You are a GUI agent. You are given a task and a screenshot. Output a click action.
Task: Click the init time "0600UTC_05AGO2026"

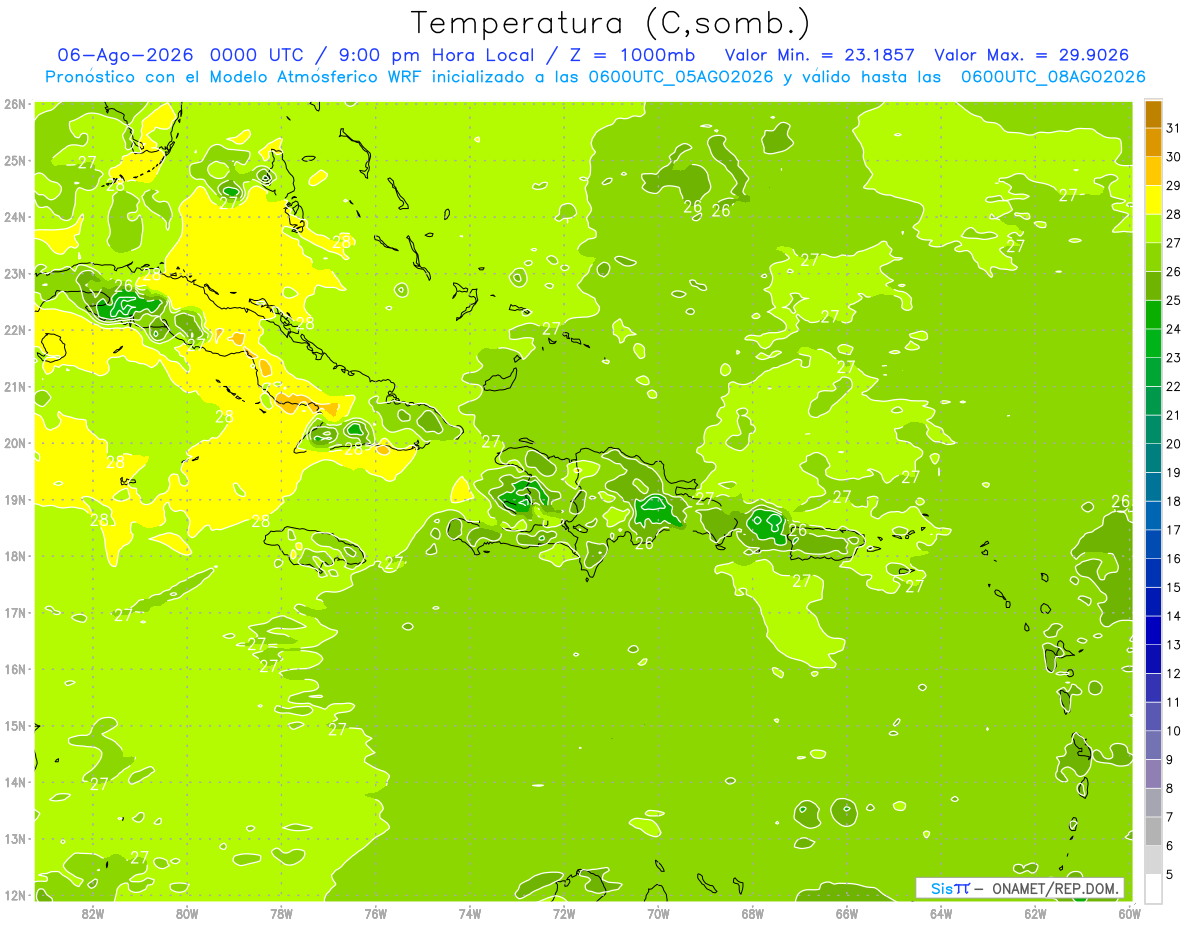coord(679,77)
